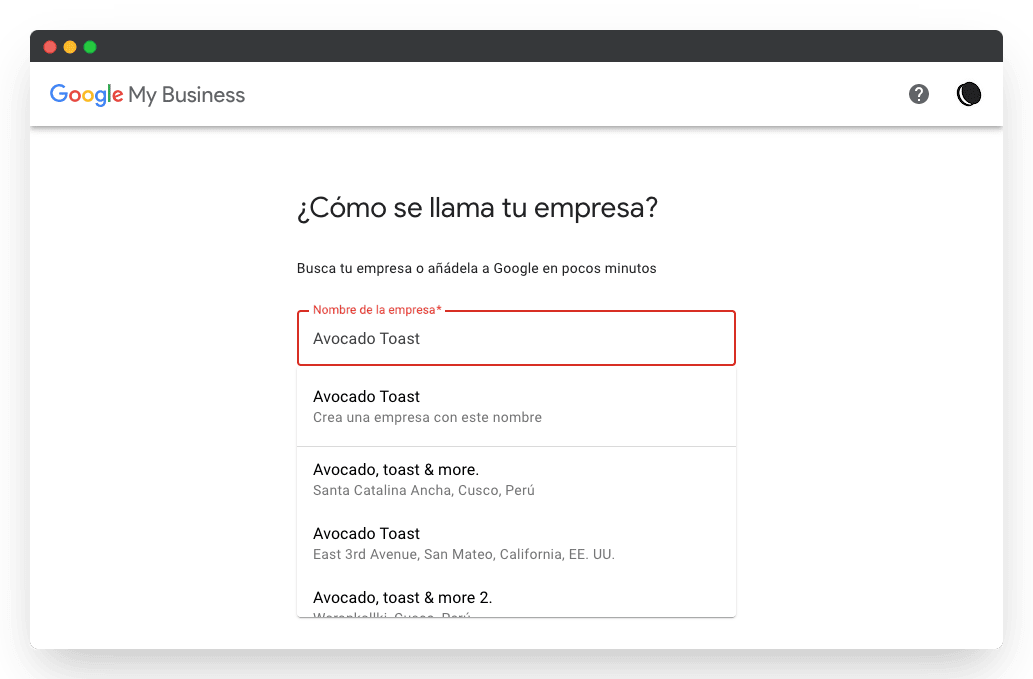The width and height of the screenshot is (1033, 679).
Task: Click 'Busca tu empresa o añádela a Google' text
Action: tap(418, 269)
